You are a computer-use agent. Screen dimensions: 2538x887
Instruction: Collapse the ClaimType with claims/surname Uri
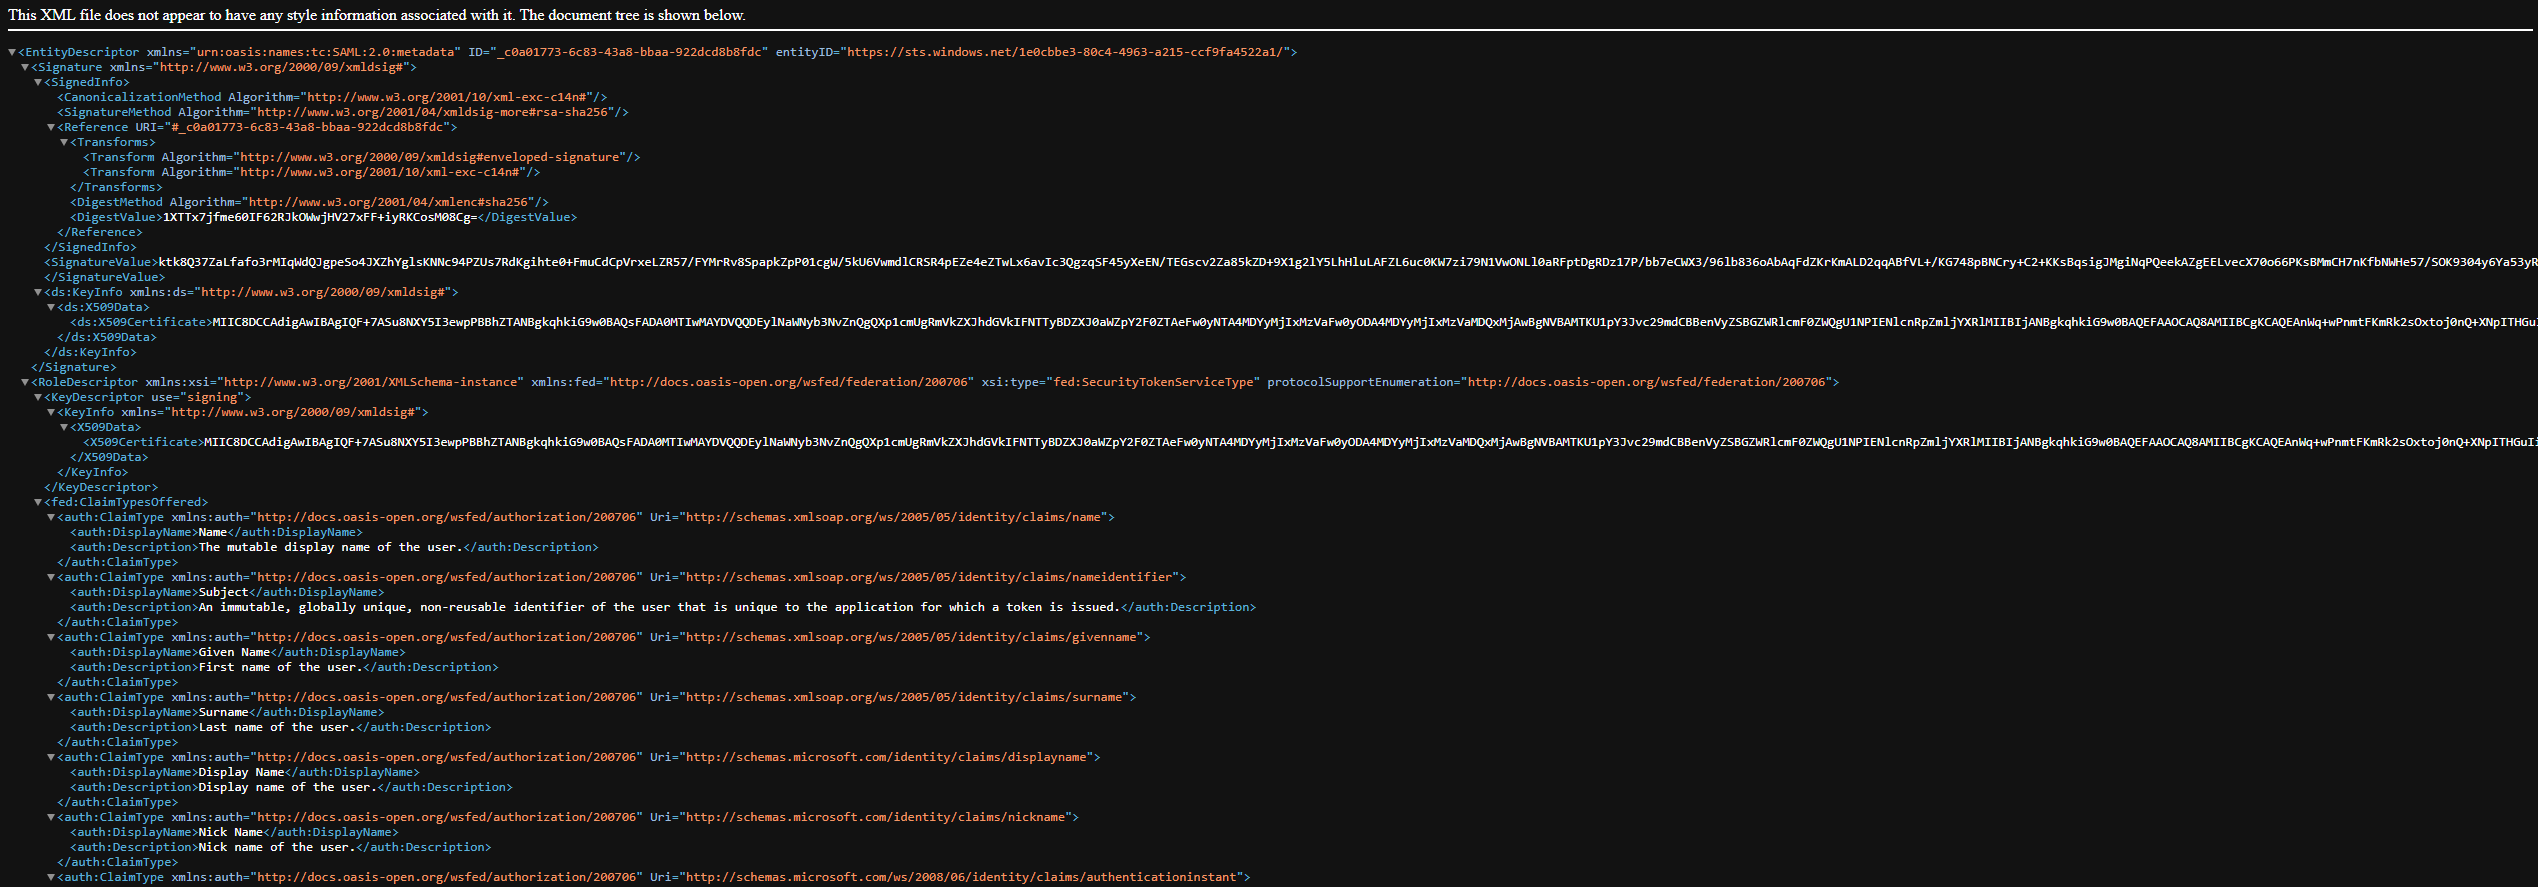[x=51, y=697]
